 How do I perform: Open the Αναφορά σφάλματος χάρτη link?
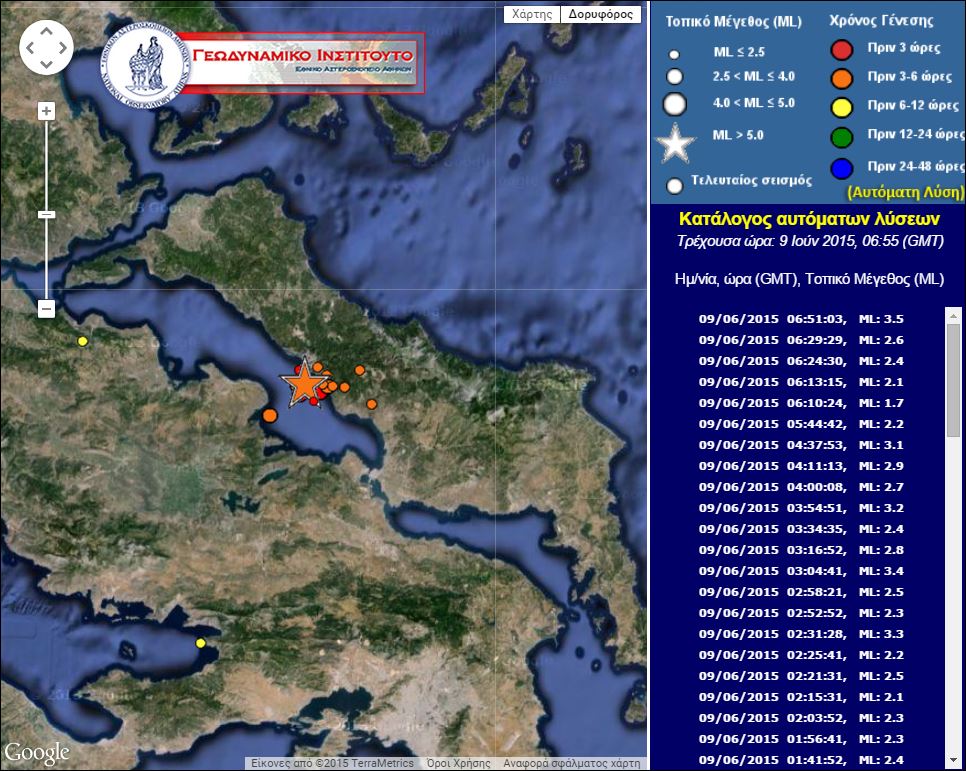point(571,763)
